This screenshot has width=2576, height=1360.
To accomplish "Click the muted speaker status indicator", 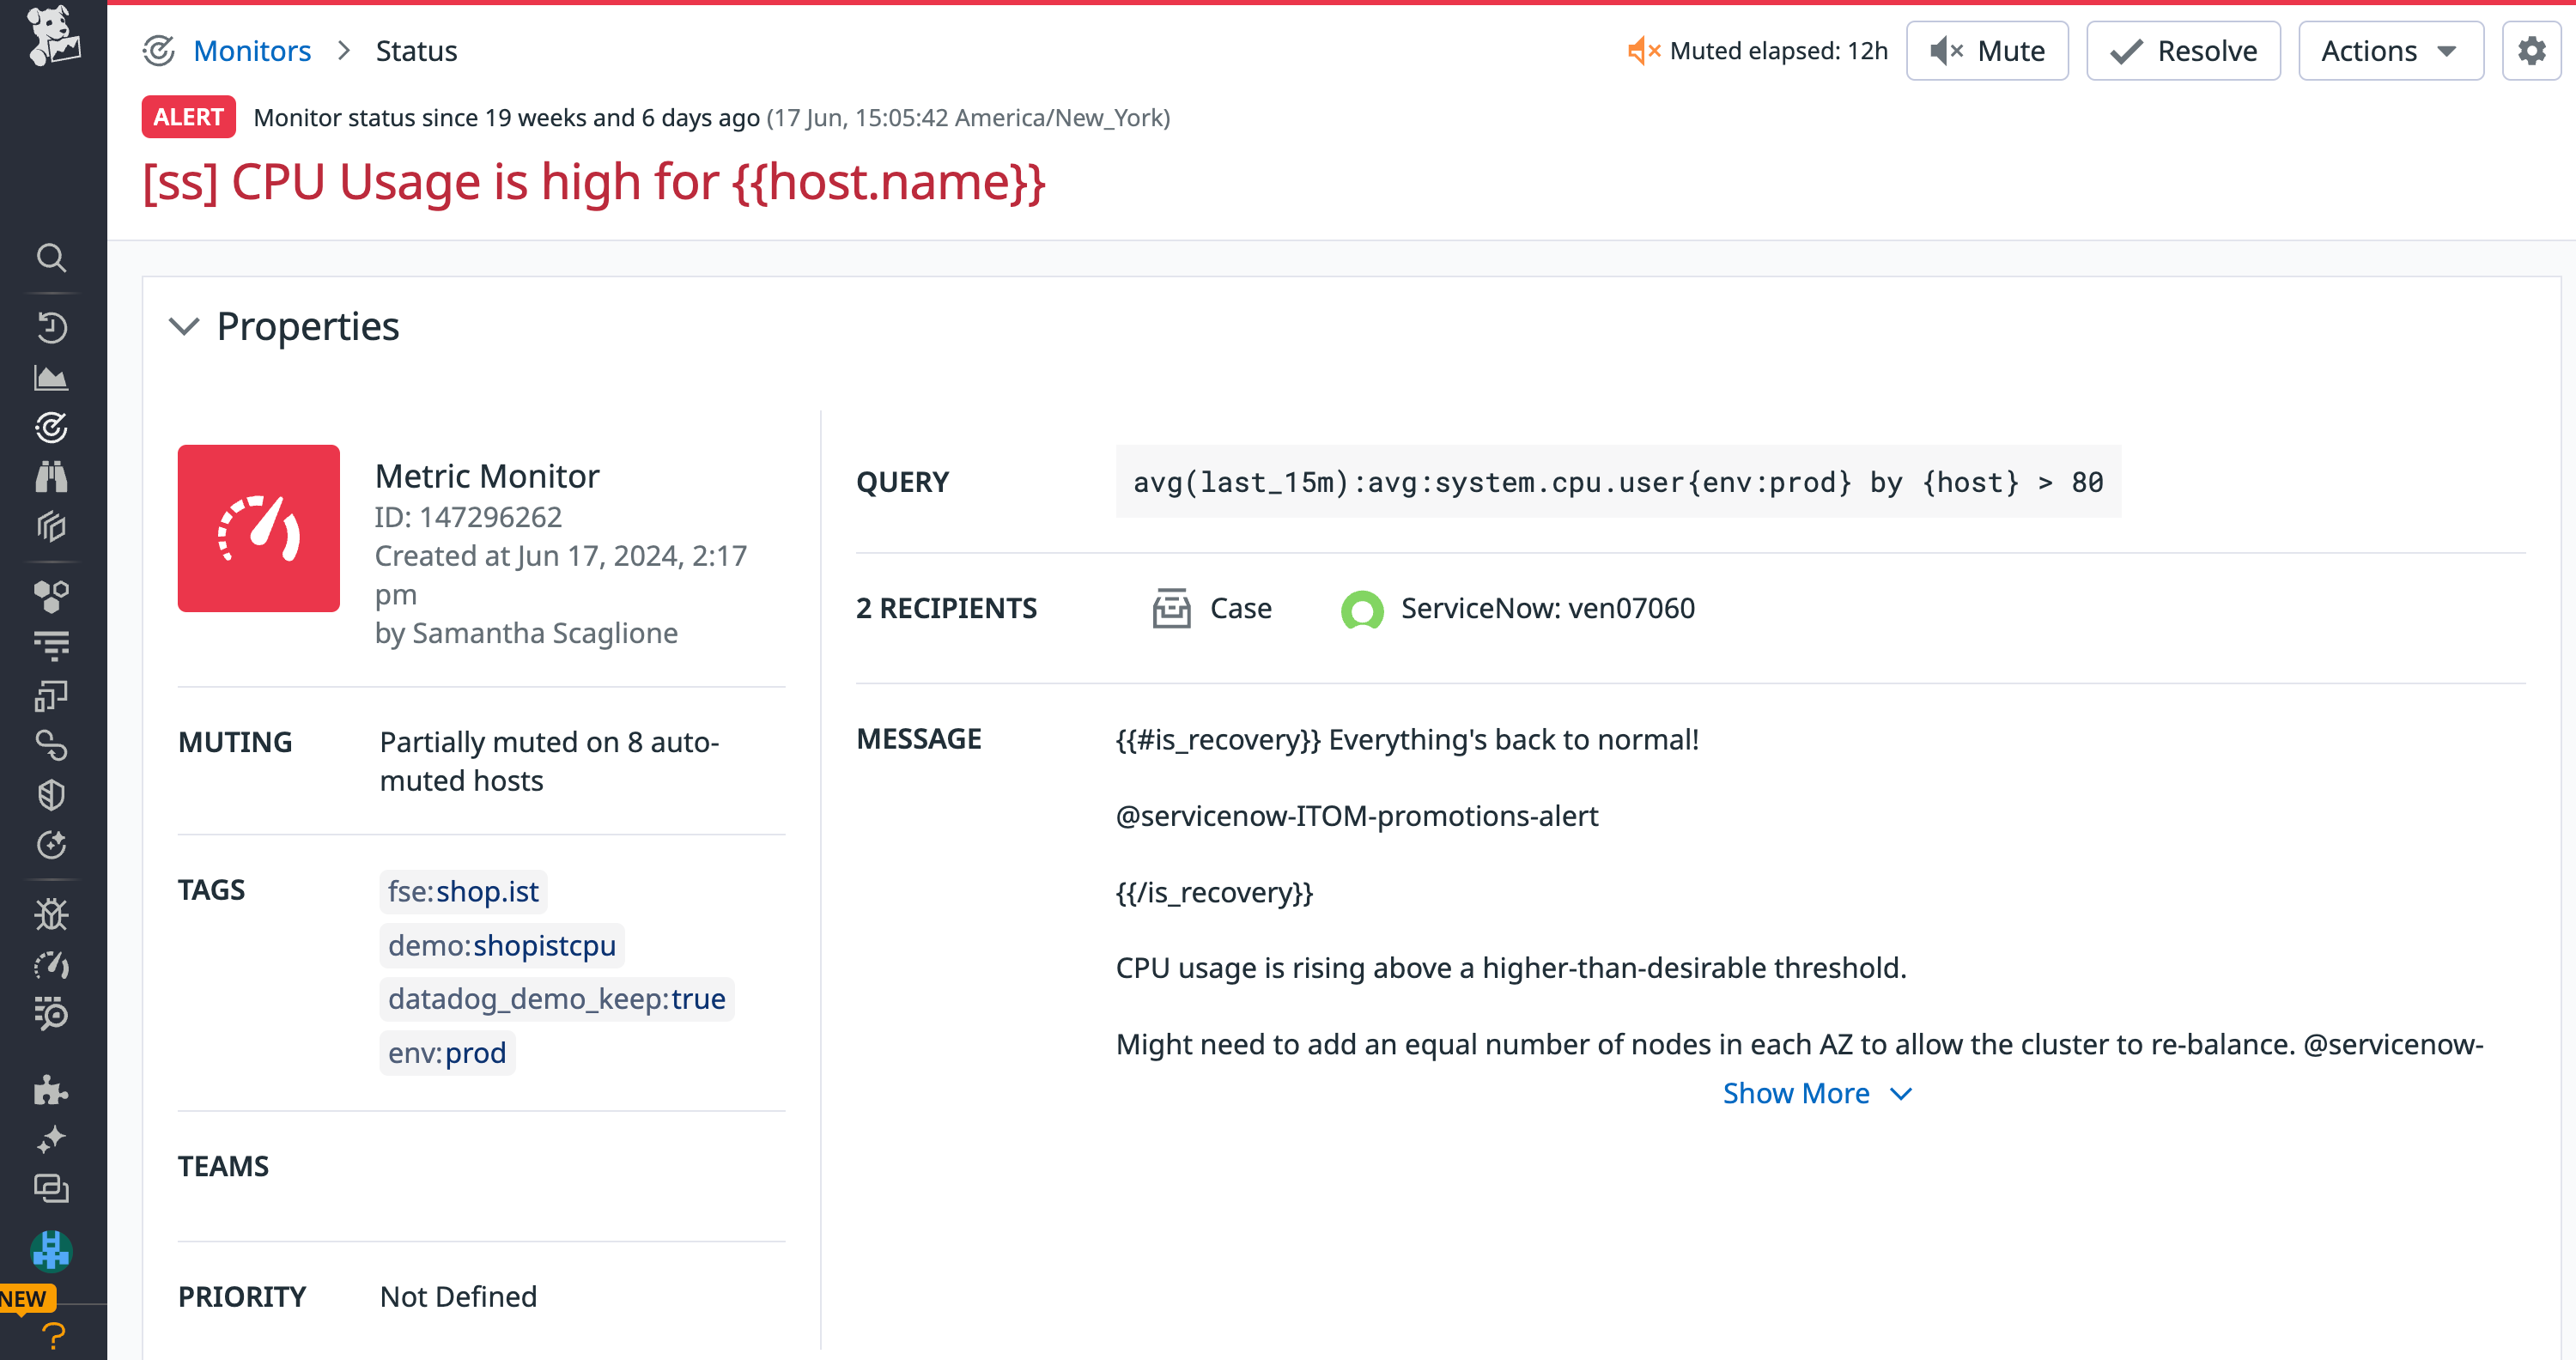I will [x=1643, y=50].
